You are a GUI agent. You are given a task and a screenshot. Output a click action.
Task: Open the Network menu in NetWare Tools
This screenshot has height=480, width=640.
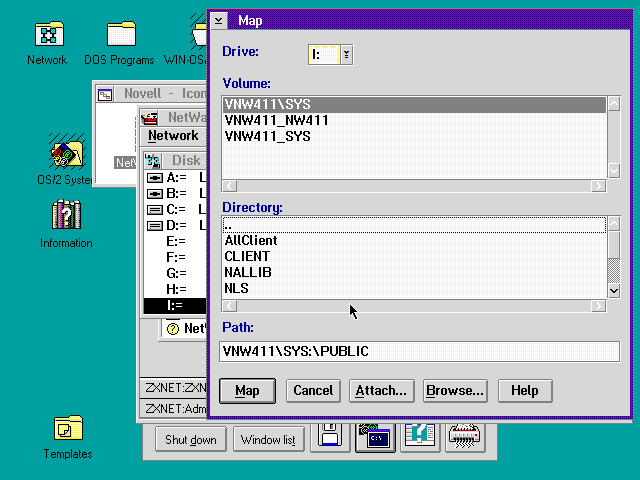point(173,136)
